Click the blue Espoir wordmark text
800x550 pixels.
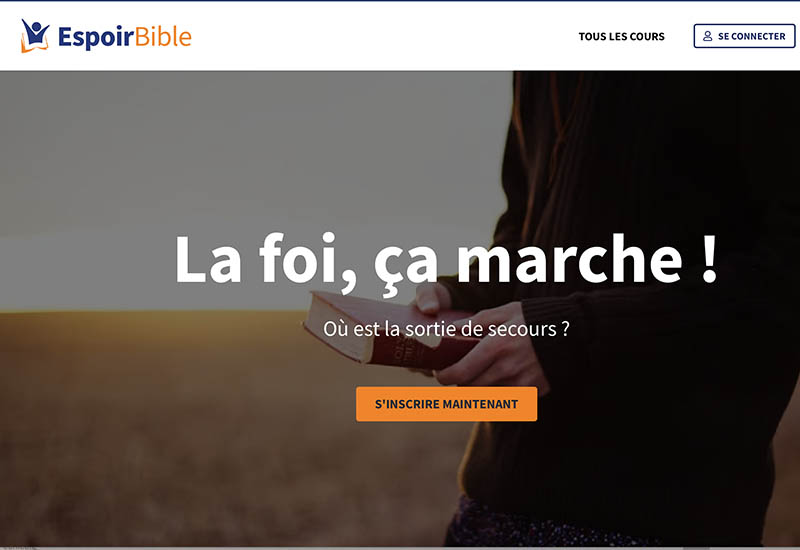click(x=96, y=37)
